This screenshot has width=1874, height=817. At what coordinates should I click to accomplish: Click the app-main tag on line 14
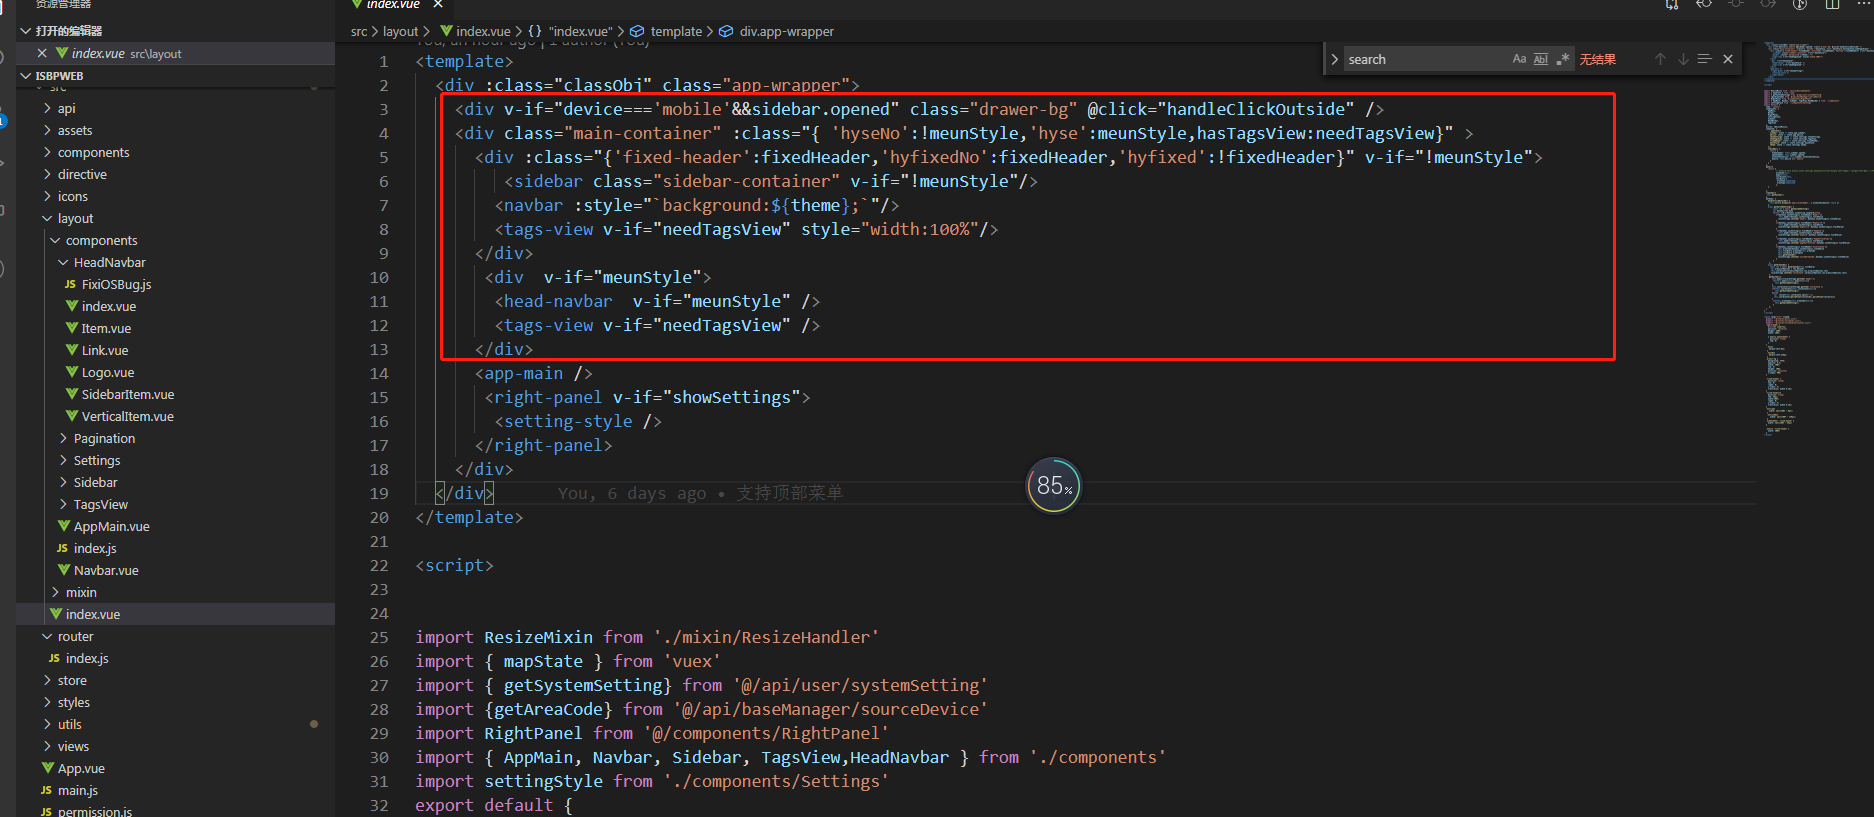(524, 373)
